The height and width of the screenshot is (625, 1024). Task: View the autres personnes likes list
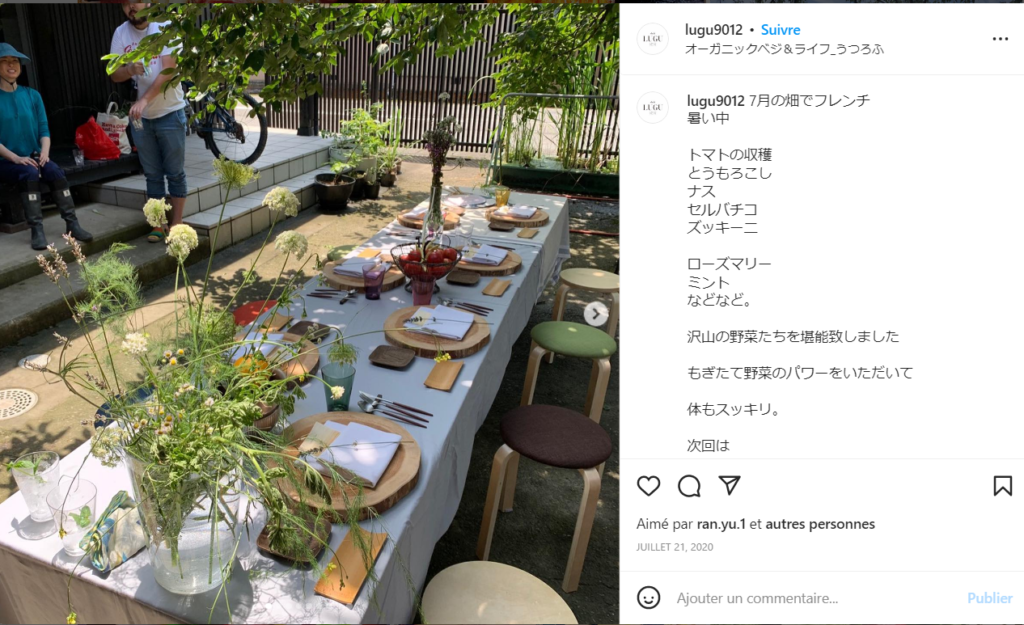pos(820,524)
